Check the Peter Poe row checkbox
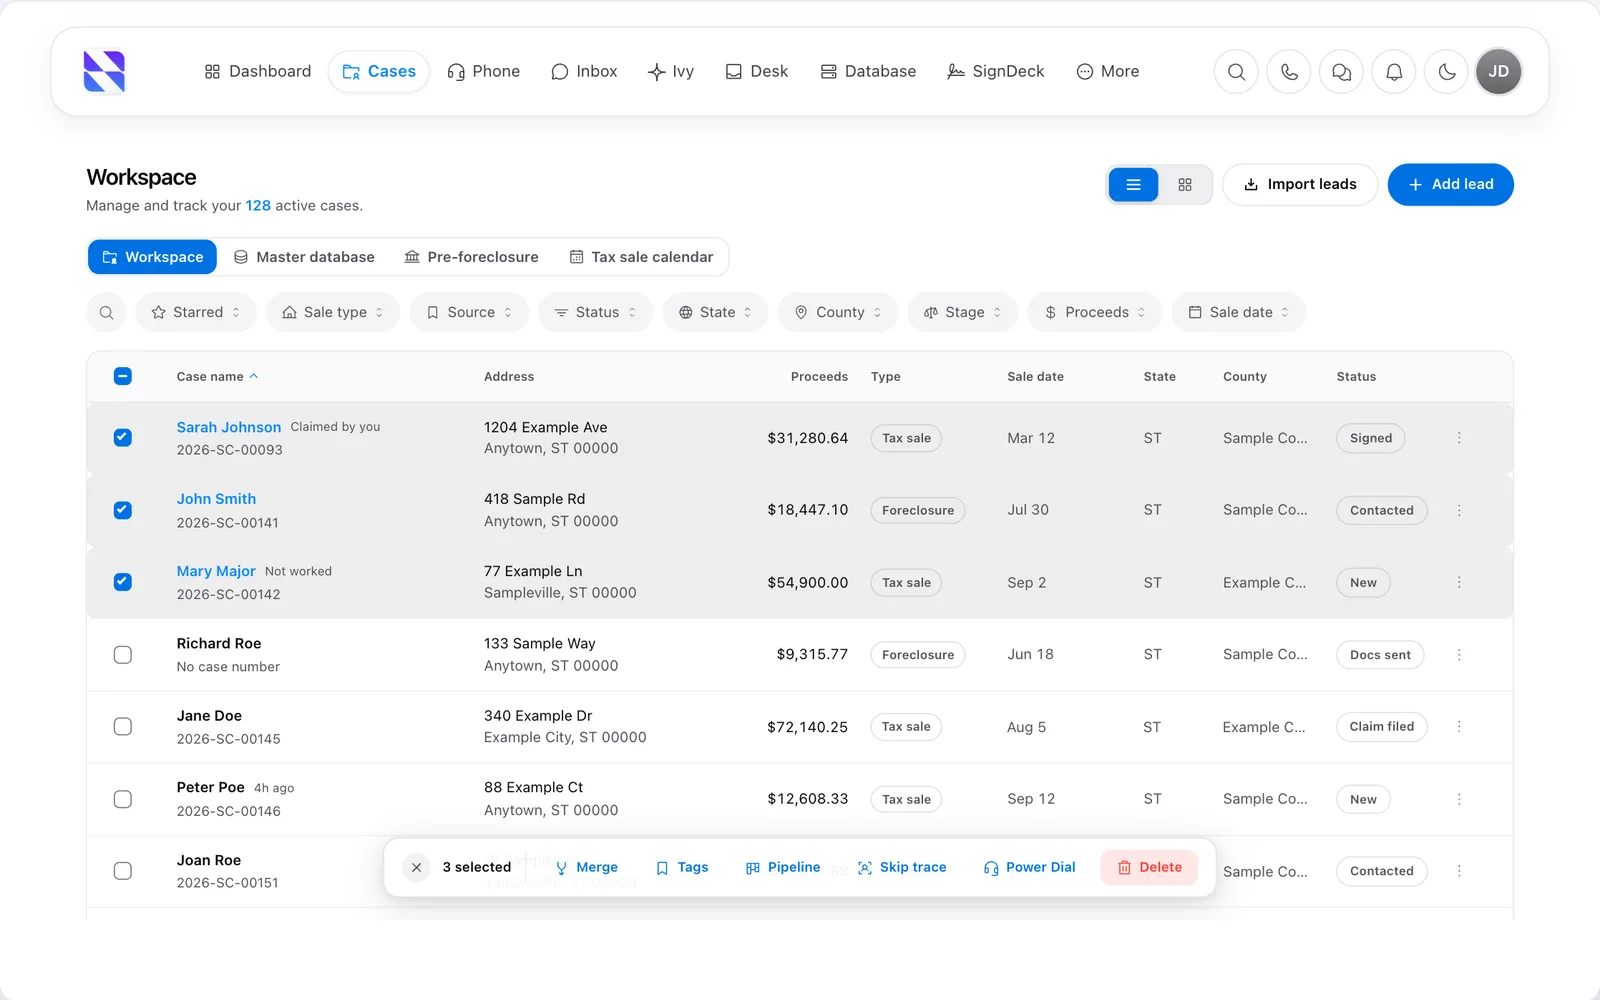This screenshot has width=1600, height=1000. pyautogui.click(x=123, y=799)
